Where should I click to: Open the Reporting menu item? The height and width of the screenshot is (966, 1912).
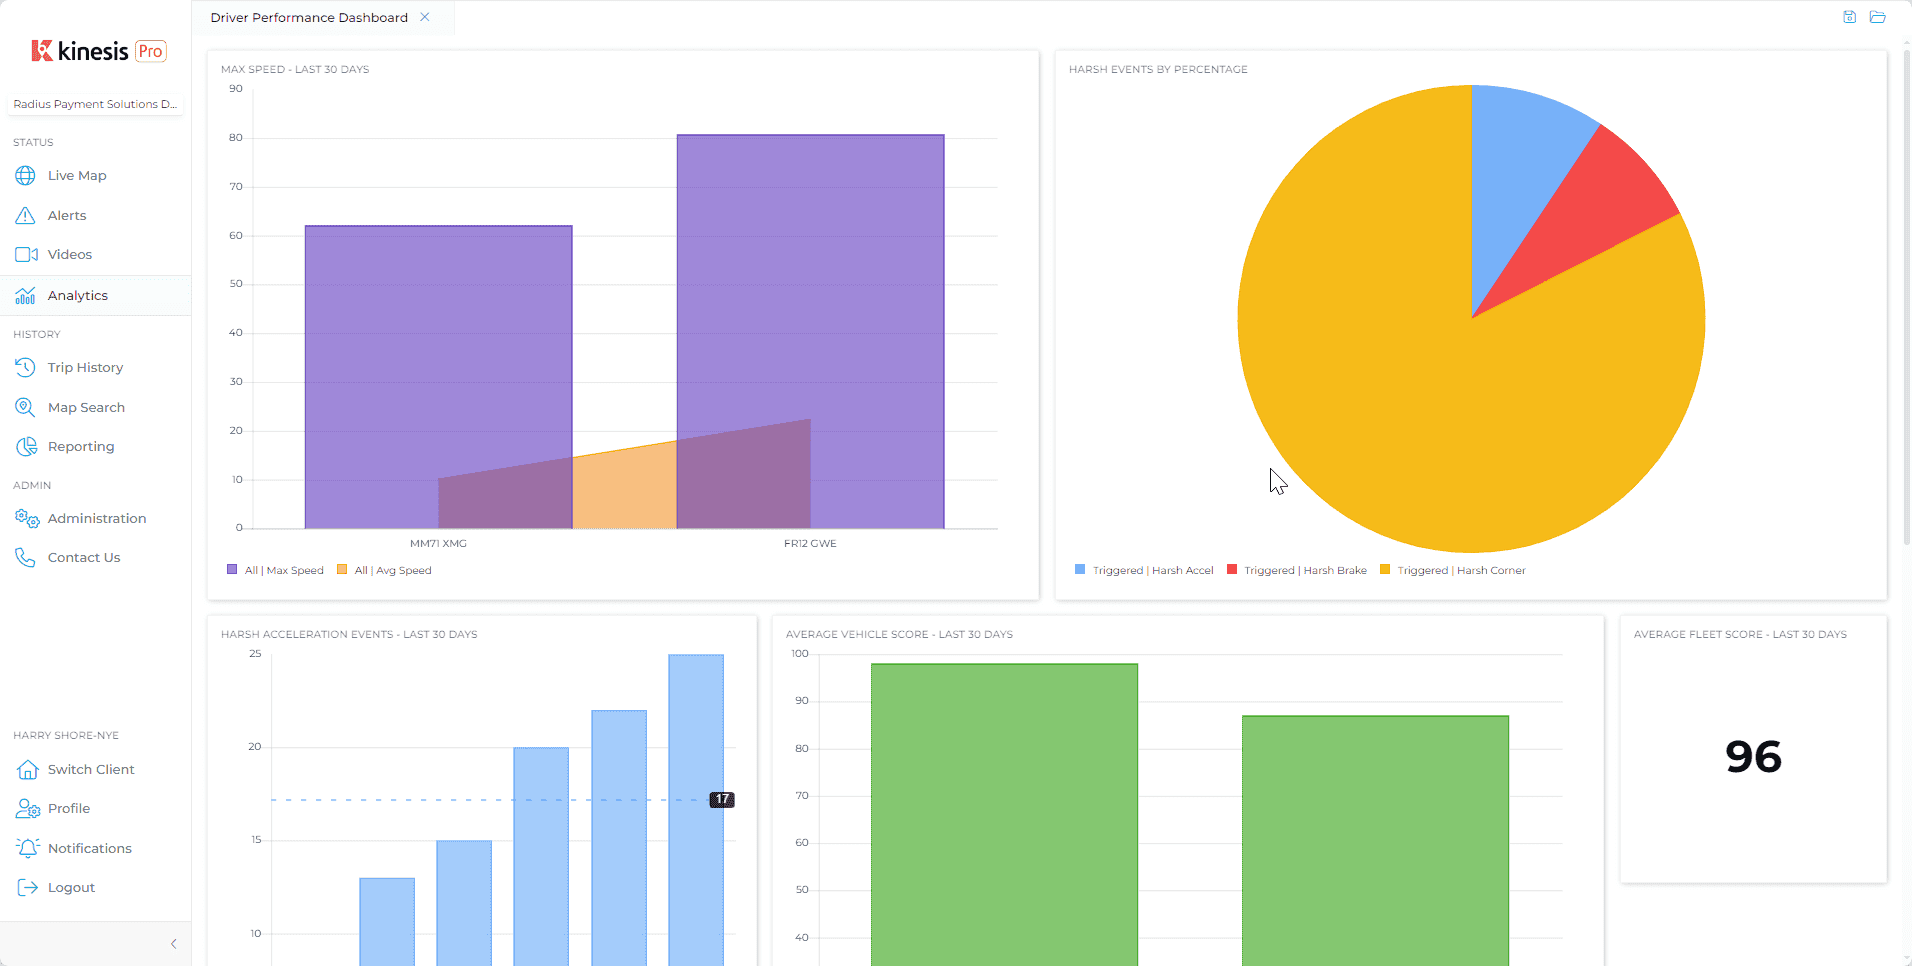[80, 447]
